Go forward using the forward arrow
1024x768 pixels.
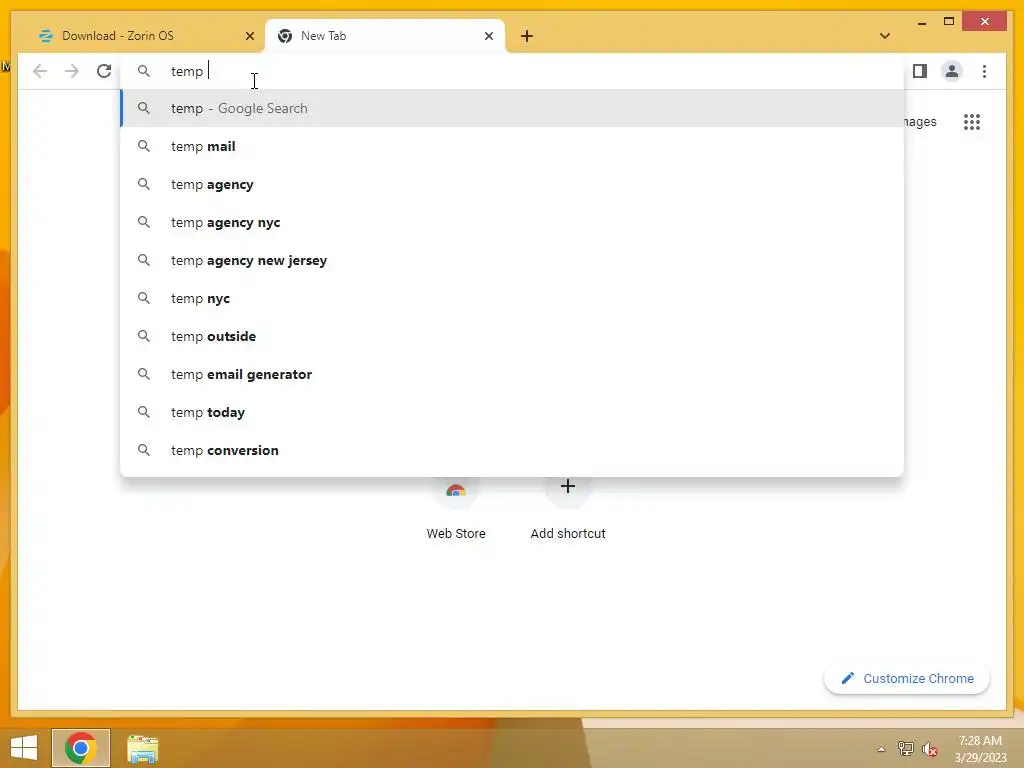(72, 71)
